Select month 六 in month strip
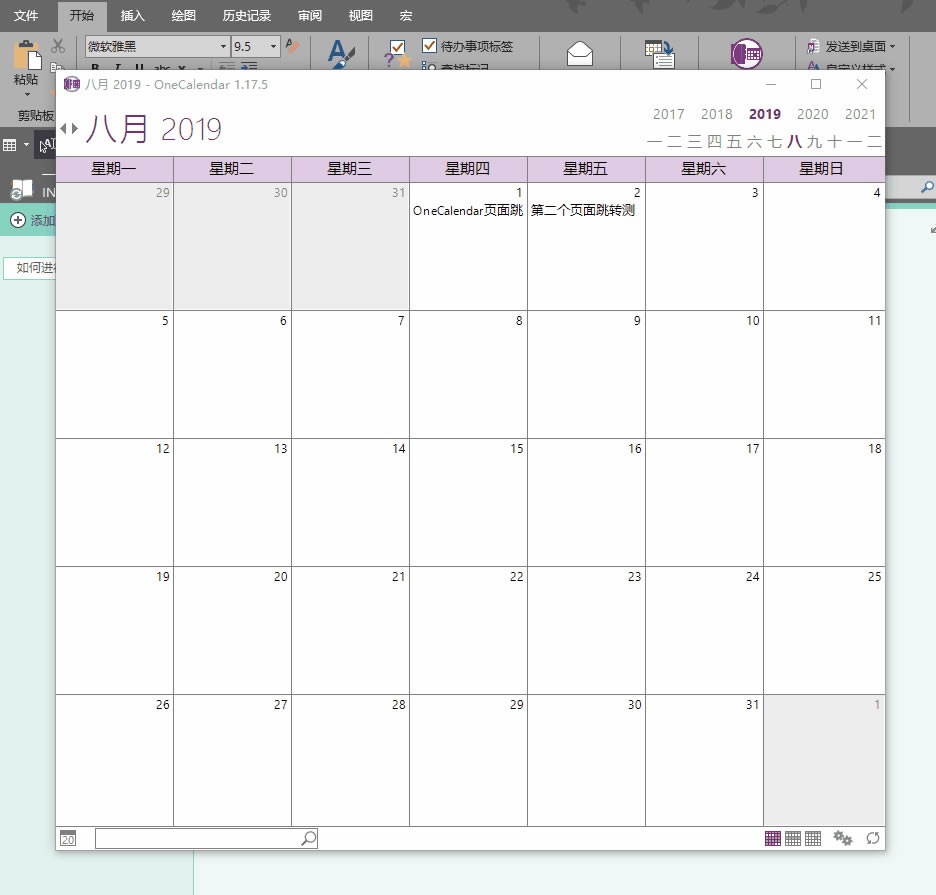The image size is (936, 895). (755, 142)
